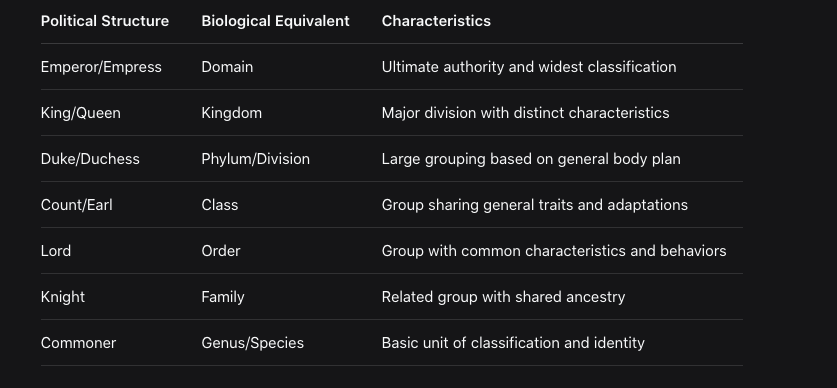Select the Domain cell

pos(227,67)
